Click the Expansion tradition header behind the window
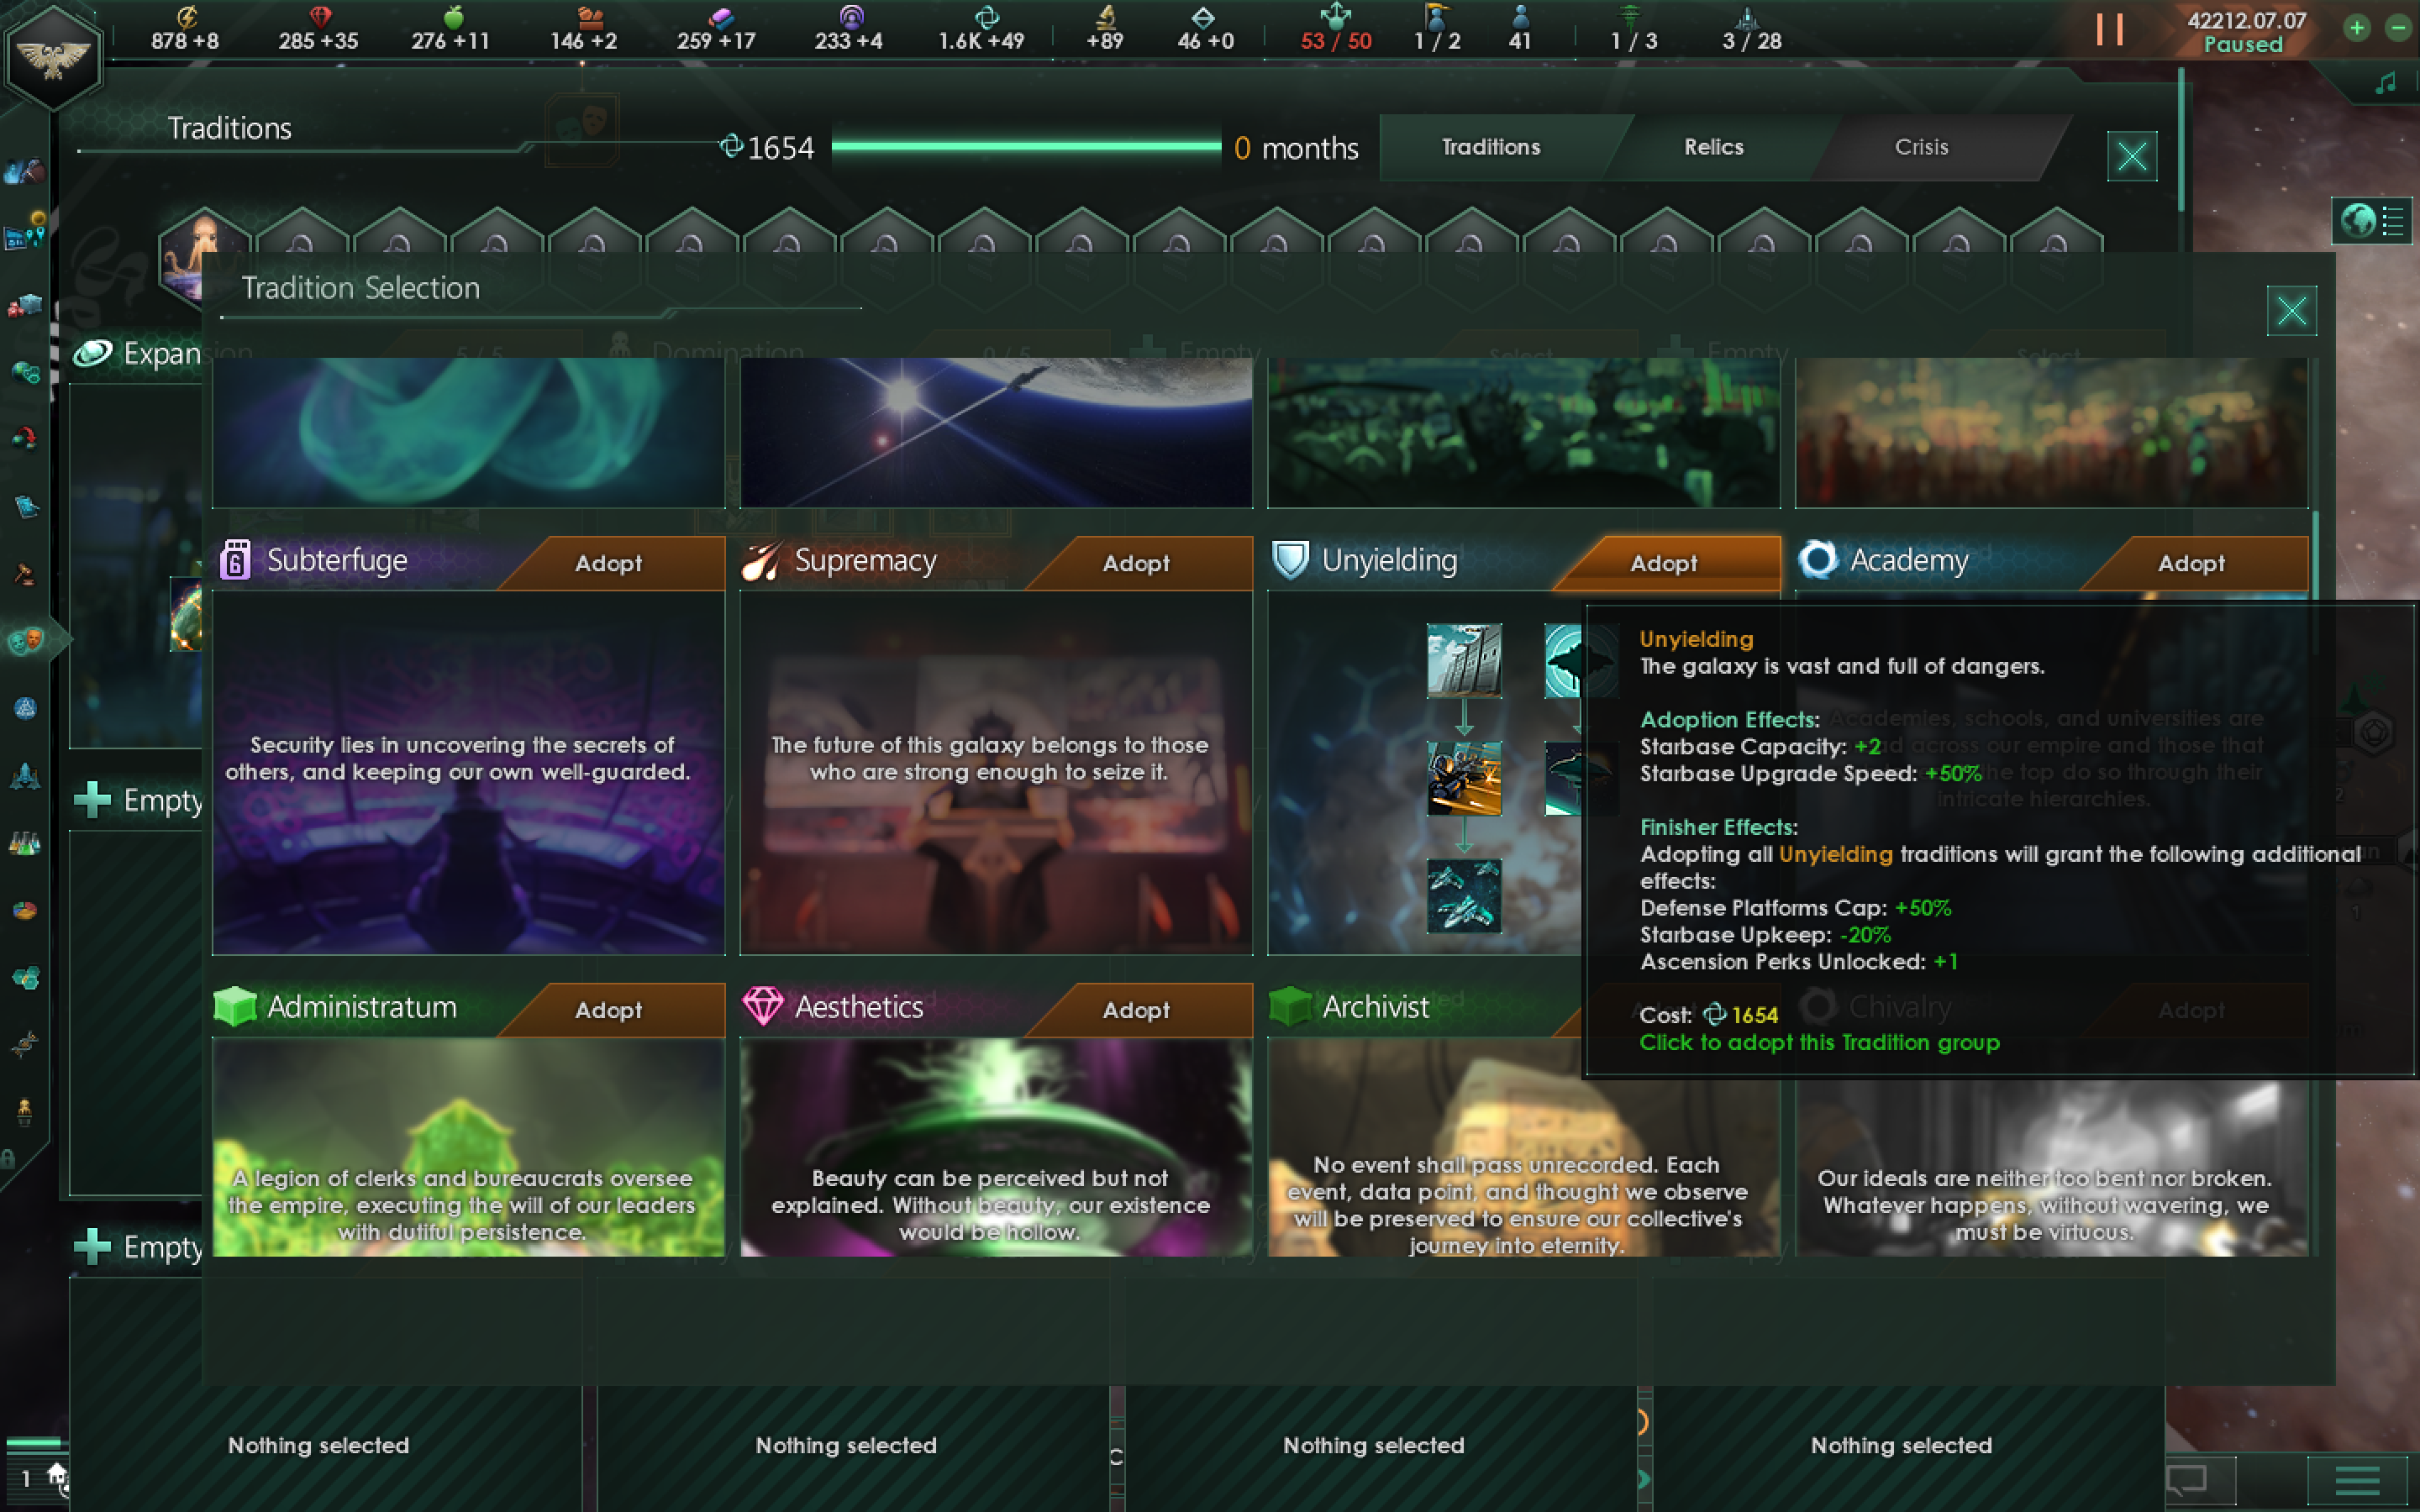Image resolution: width=2420 pixels, height=1512 pixels. pos(138,353)
